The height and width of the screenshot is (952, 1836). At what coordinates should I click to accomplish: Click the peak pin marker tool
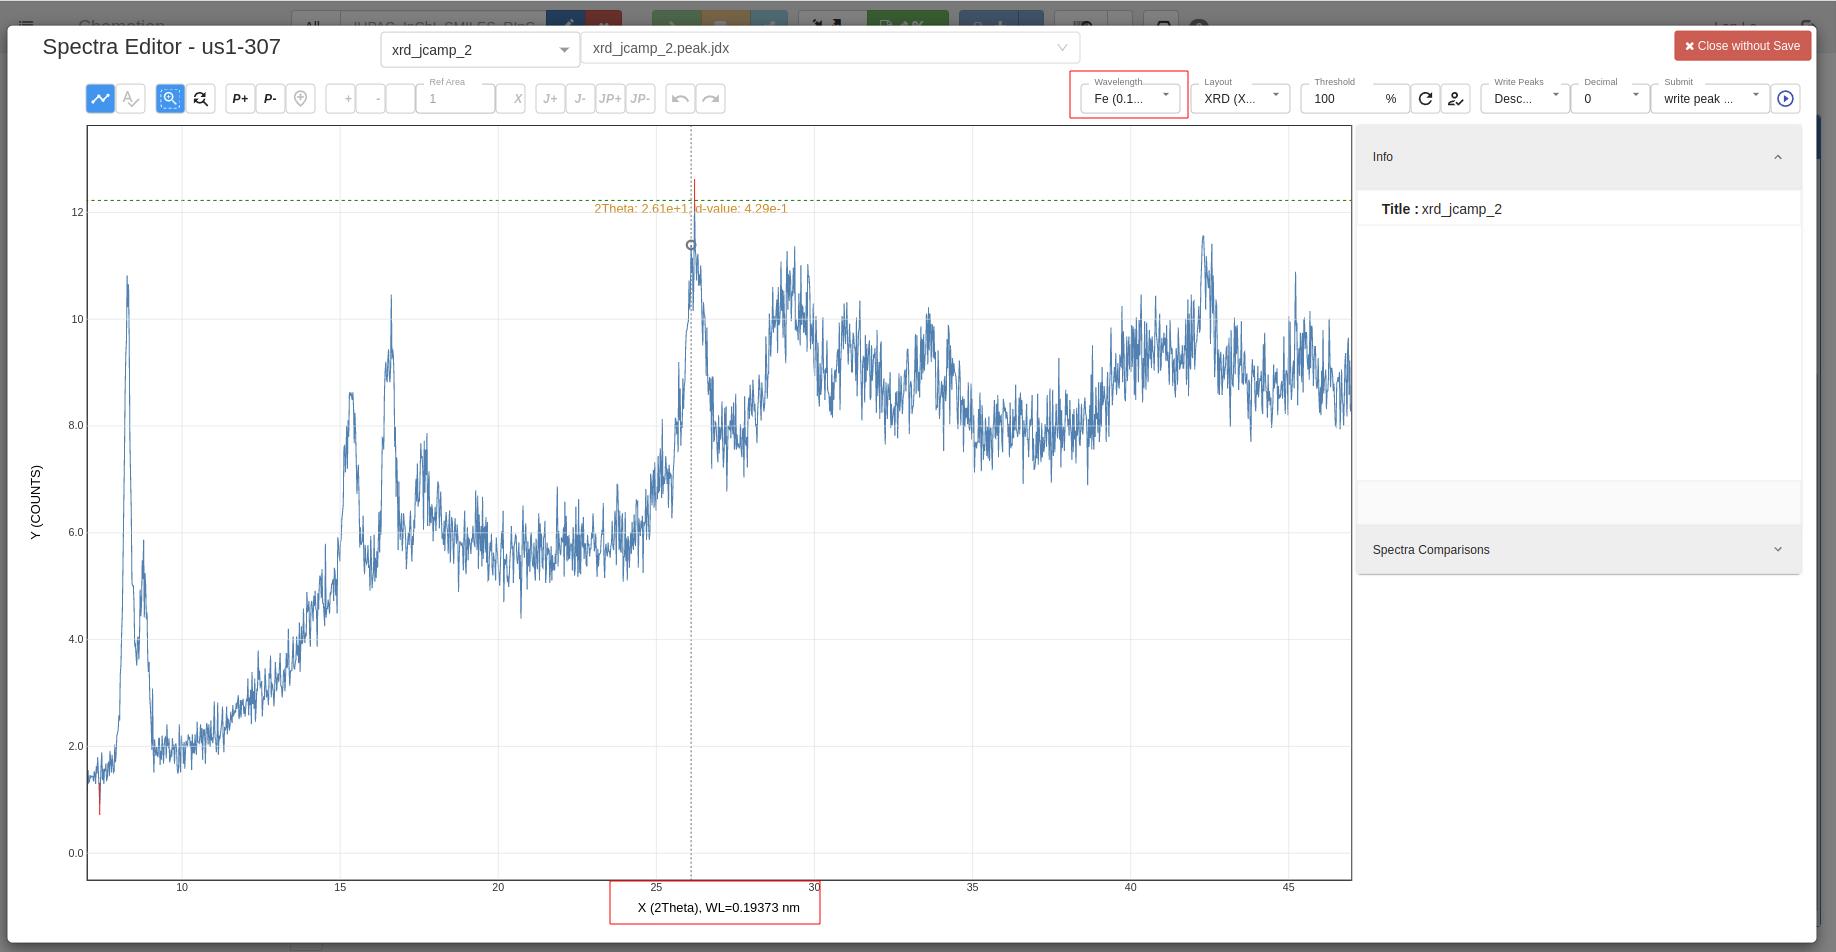(x=300, y=98)
